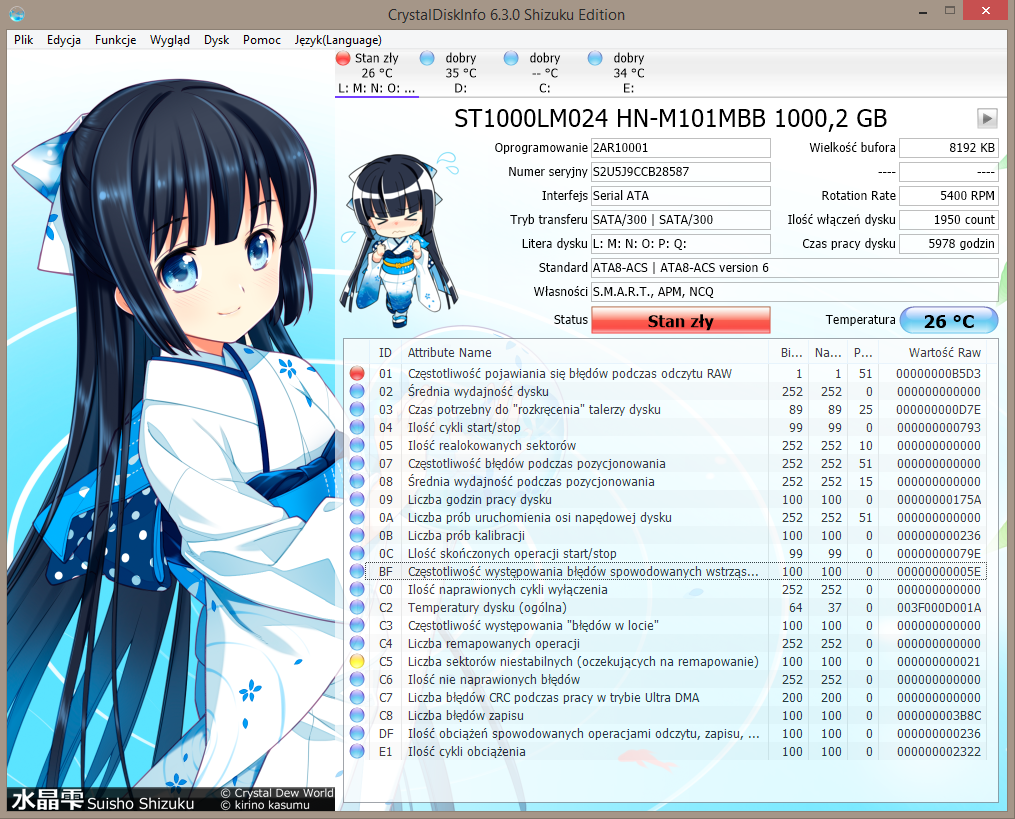Click the status icon of attribute C2
This screenshot has width=1015, height=819.
tap(357, 607)
